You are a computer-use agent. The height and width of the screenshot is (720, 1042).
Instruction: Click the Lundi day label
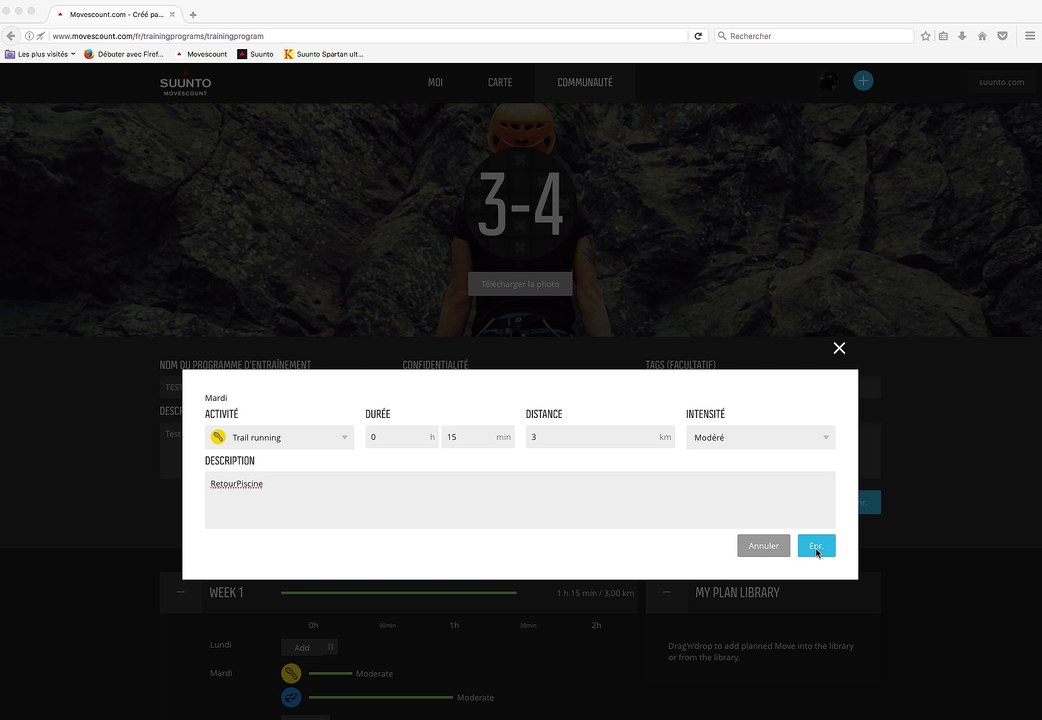tap(221, 644)
